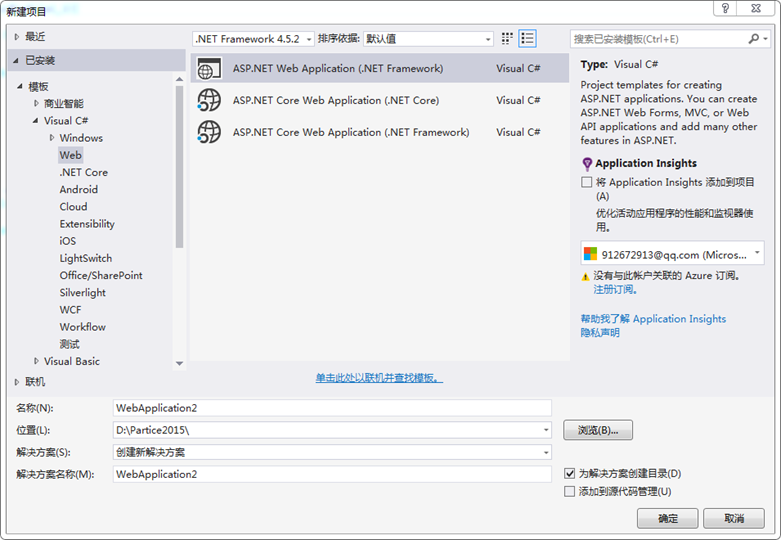Select the Android category
The height and width of the screenshot is (540, 781).
click(79, 189)
